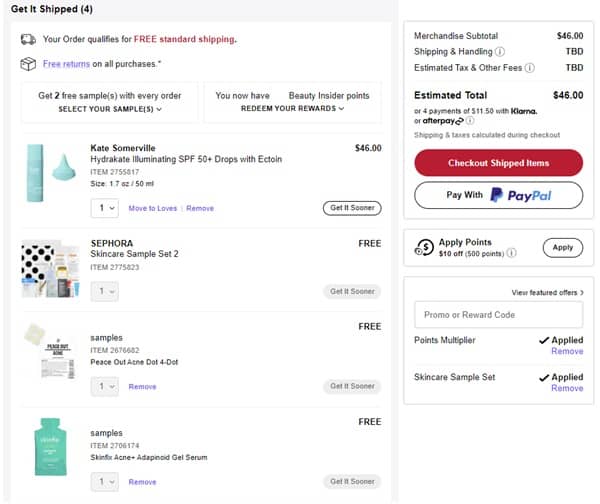Click the shipping truck icon
The height and width of the screenshot is (504, 600).
(x=28, y=39)
